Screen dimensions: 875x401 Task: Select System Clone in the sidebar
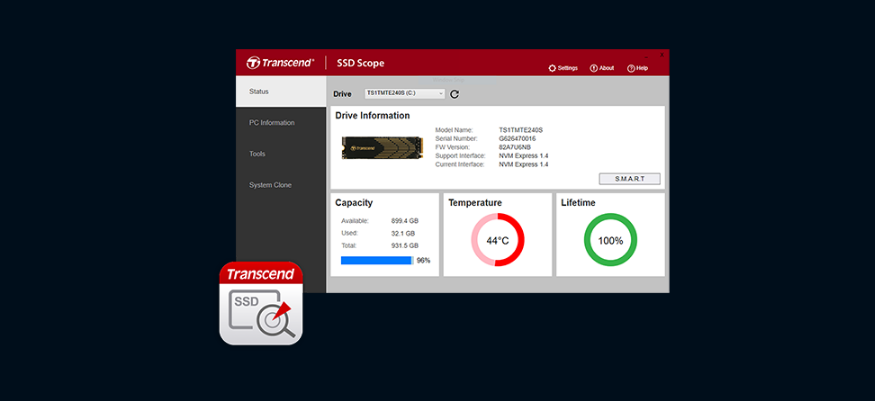click(270, 185)
